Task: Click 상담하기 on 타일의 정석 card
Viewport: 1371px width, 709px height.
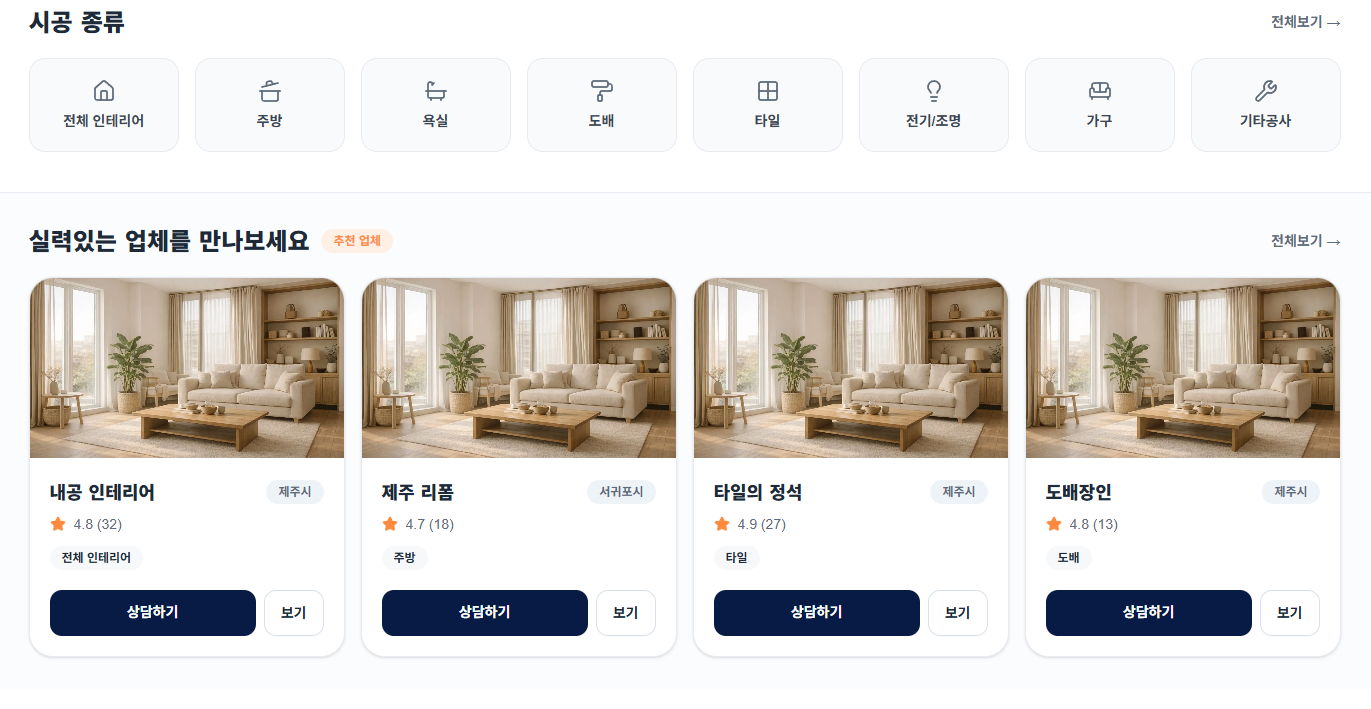Action: click(x=816, y=613)
